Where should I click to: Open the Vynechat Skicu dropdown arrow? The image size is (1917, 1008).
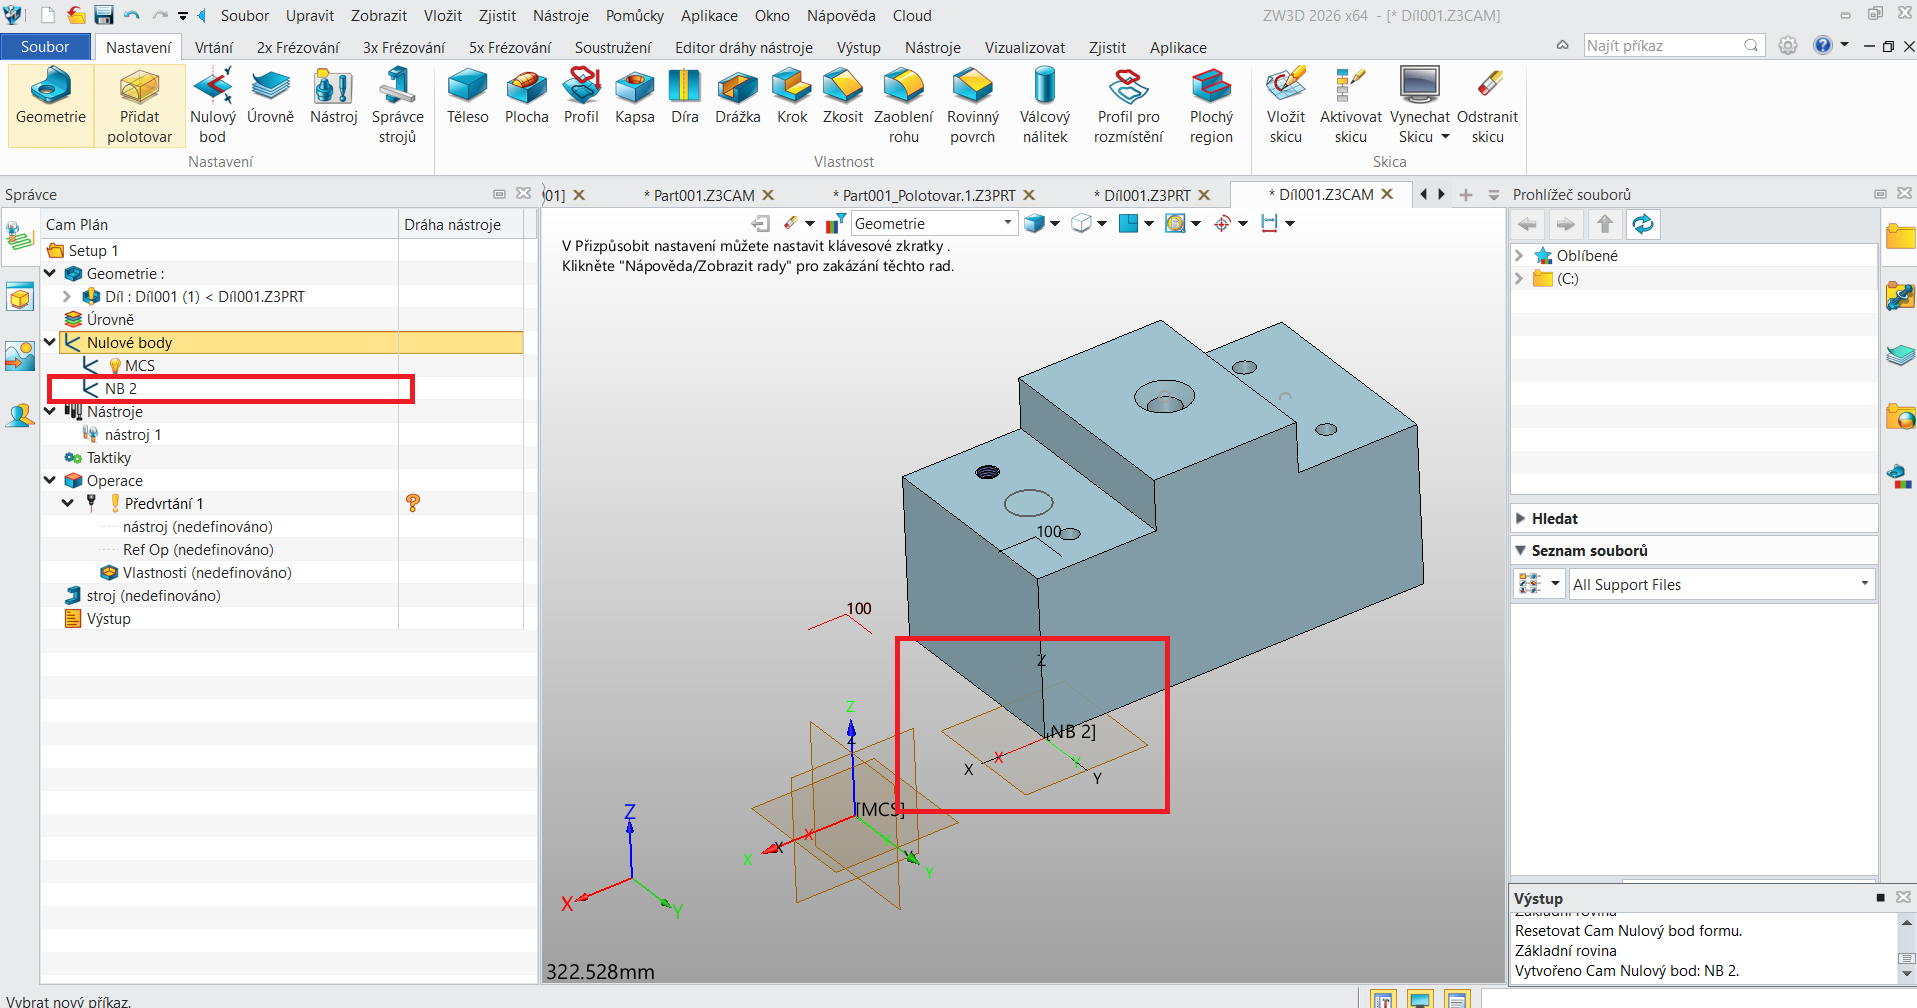point(1445,137)
